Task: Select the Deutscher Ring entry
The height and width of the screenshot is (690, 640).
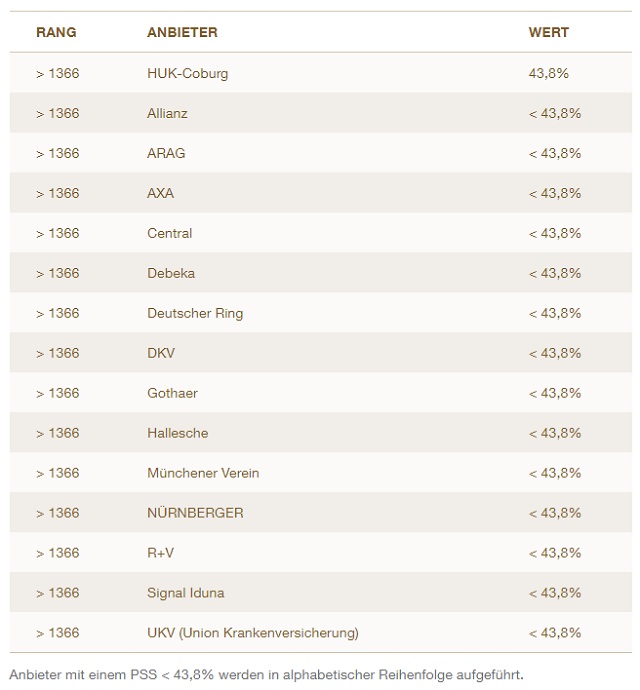Action: [x=195, y=313]
